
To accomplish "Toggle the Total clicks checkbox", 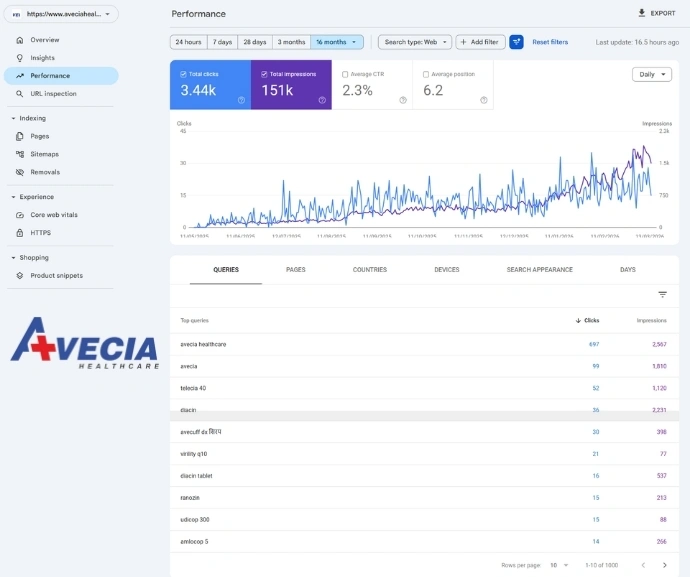I will pyautogui.click(x=184, y=74).
